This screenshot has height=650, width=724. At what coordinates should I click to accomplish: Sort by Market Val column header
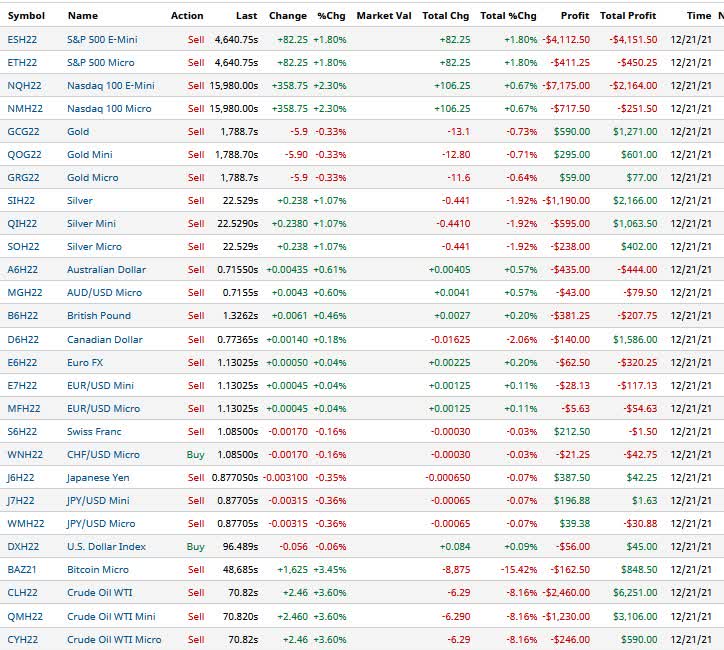click(384, 16)
